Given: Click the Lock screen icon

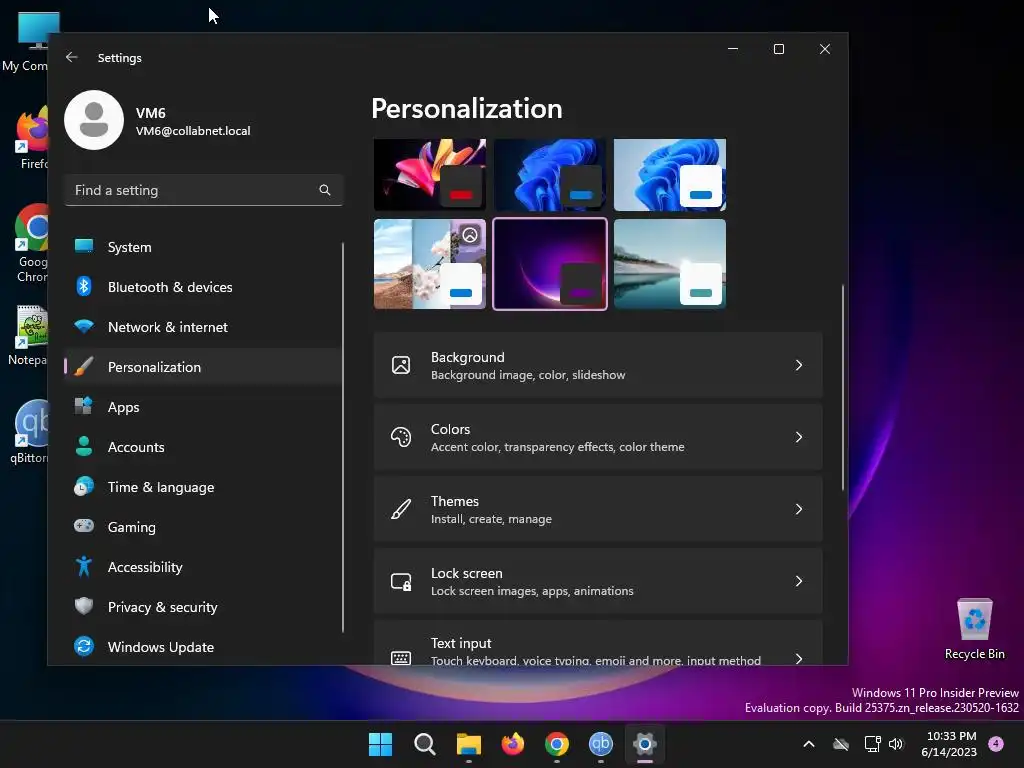Looking at the screenshot, I should pyautogui.click(x=401, y=581).
